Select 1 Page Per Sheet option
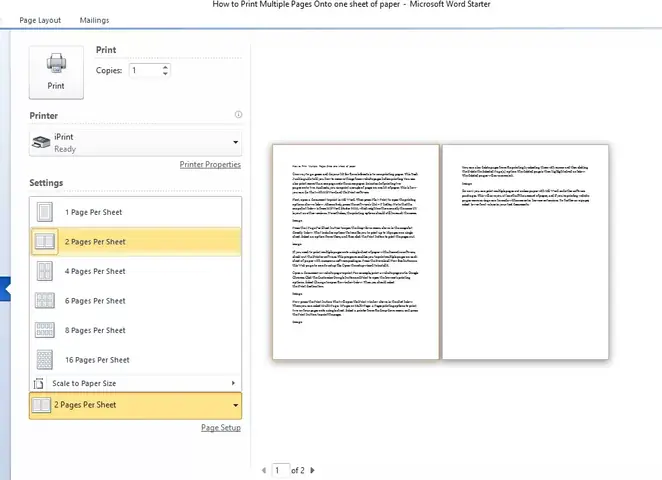This screenshot has width=662, height=480. (x=136, y=212)
